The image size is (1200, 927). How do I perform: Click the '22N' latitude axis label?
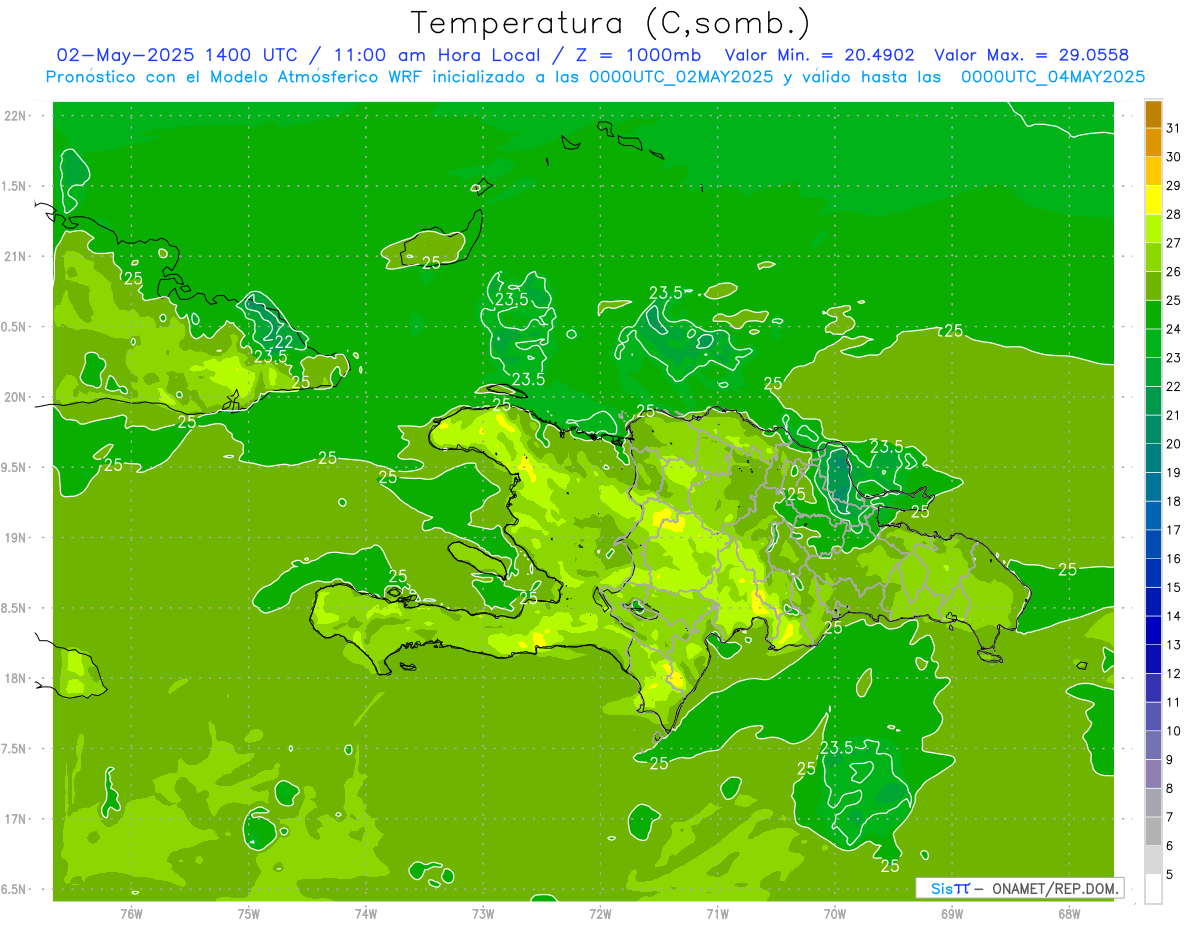[15, 116]
